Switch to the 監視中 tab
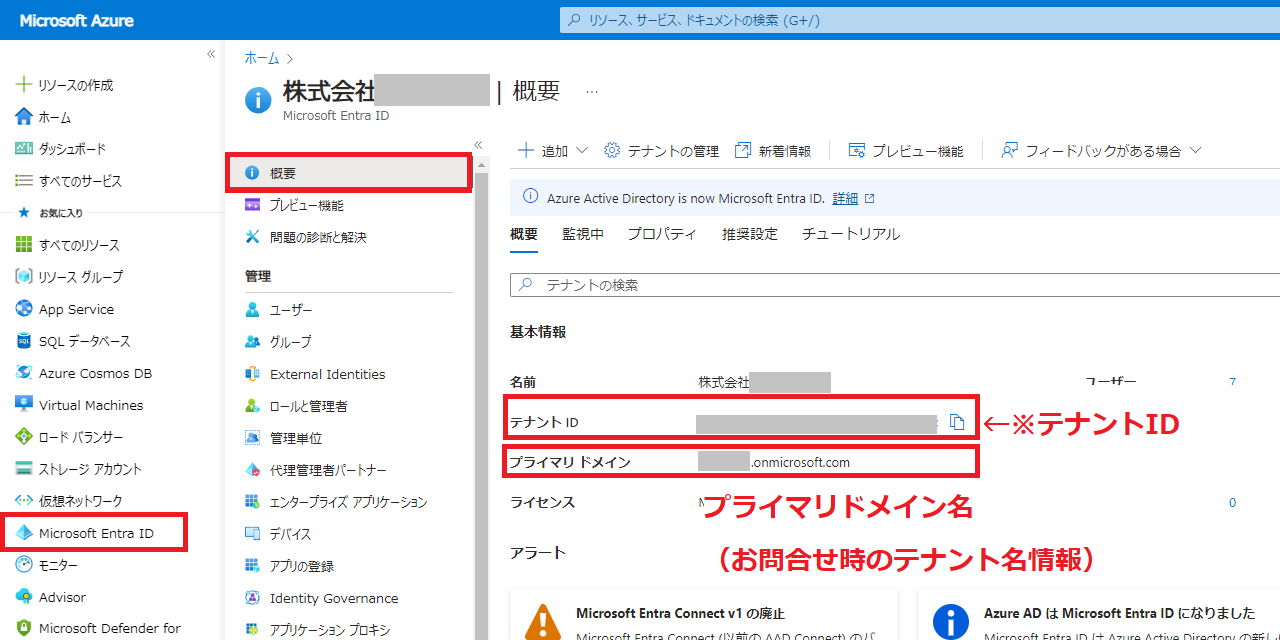The image size is (1280, 640). click(x=583, y=234)
